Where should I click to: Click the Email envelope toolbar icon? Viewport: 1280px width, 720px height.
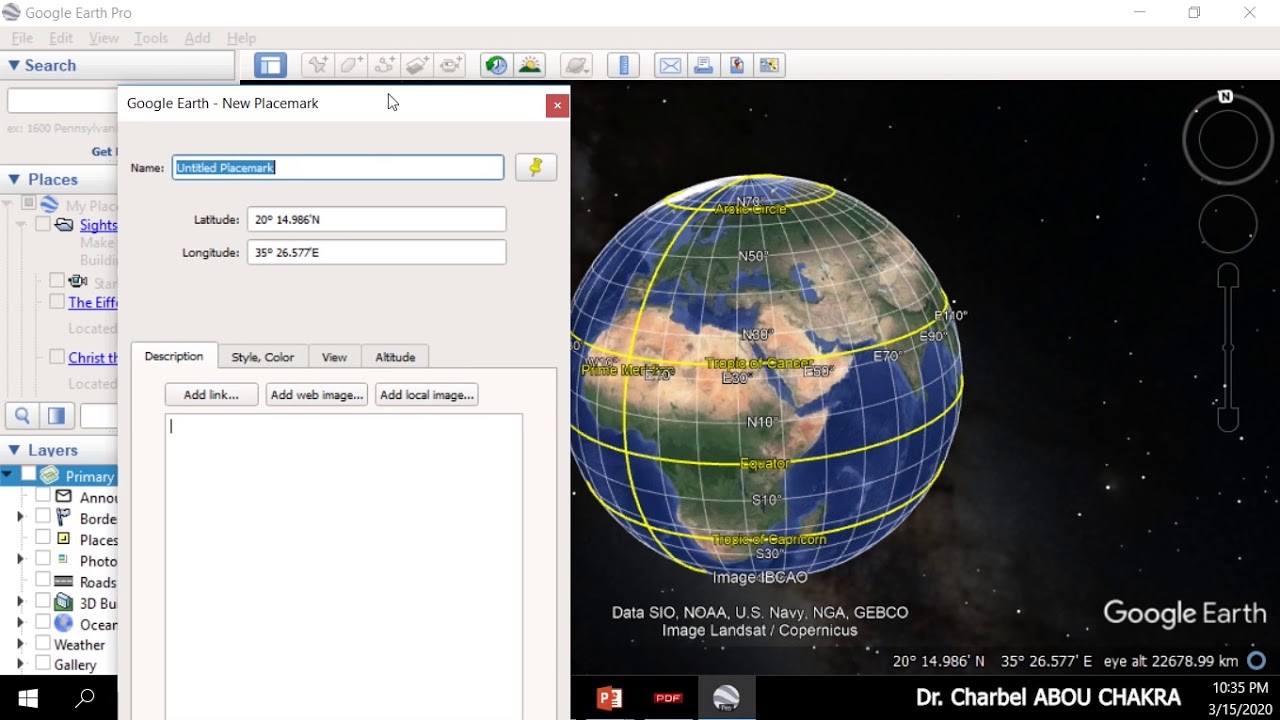tap(670, 66)
